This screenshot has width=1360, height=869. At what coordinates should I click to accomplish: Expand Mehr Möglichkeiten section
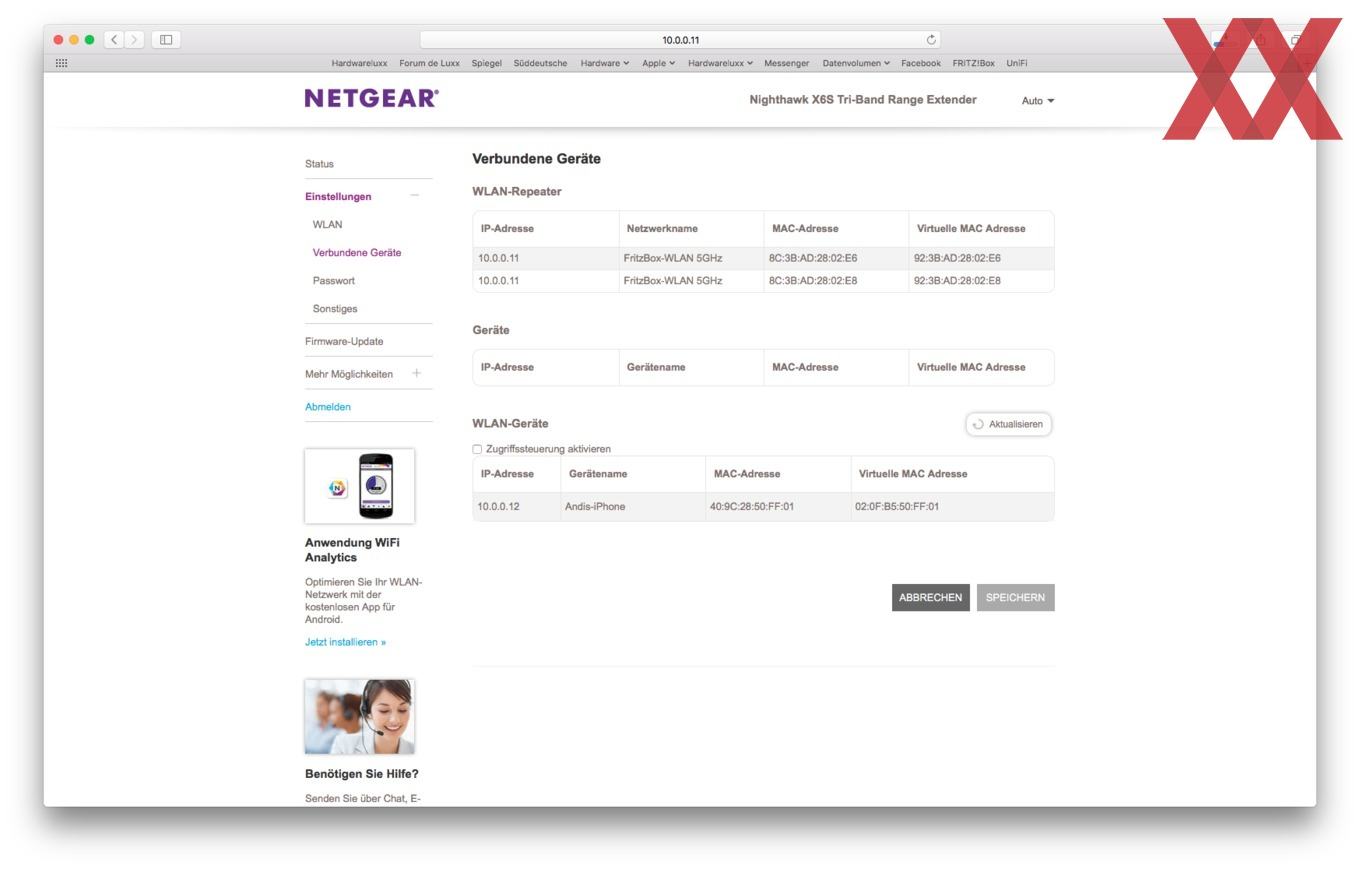pyautogui.click(x=416, y=373)
